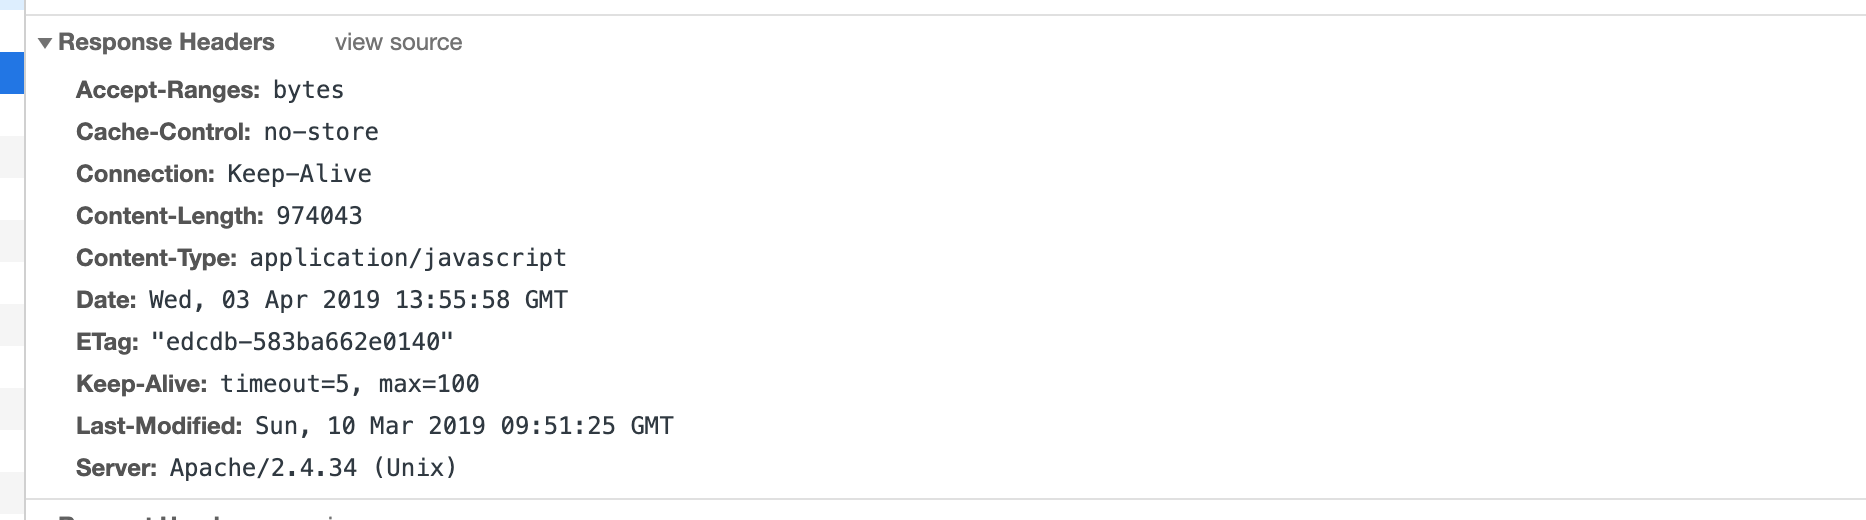Select the Apache/2.4.34 (Unix) value
The image size is (1866, 520).
pyautogui.click(x=313, y=468)
